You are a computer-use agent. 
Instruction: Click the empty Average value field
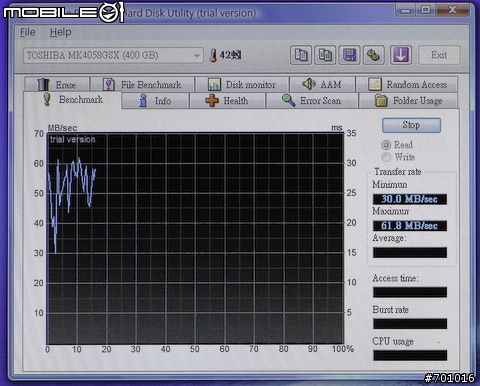410,252
